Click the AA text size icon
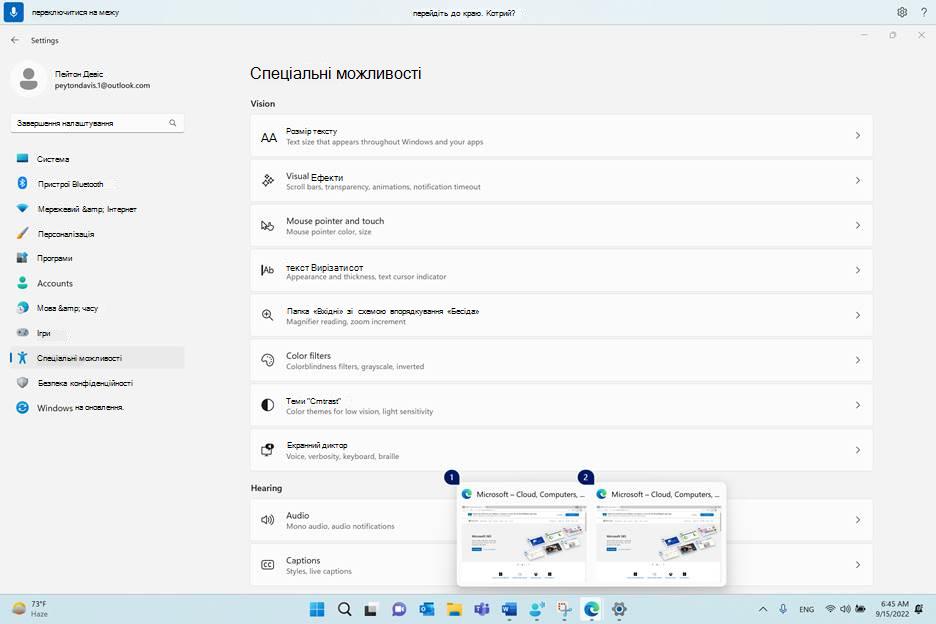Screen dimensions: 936x624 269,138
